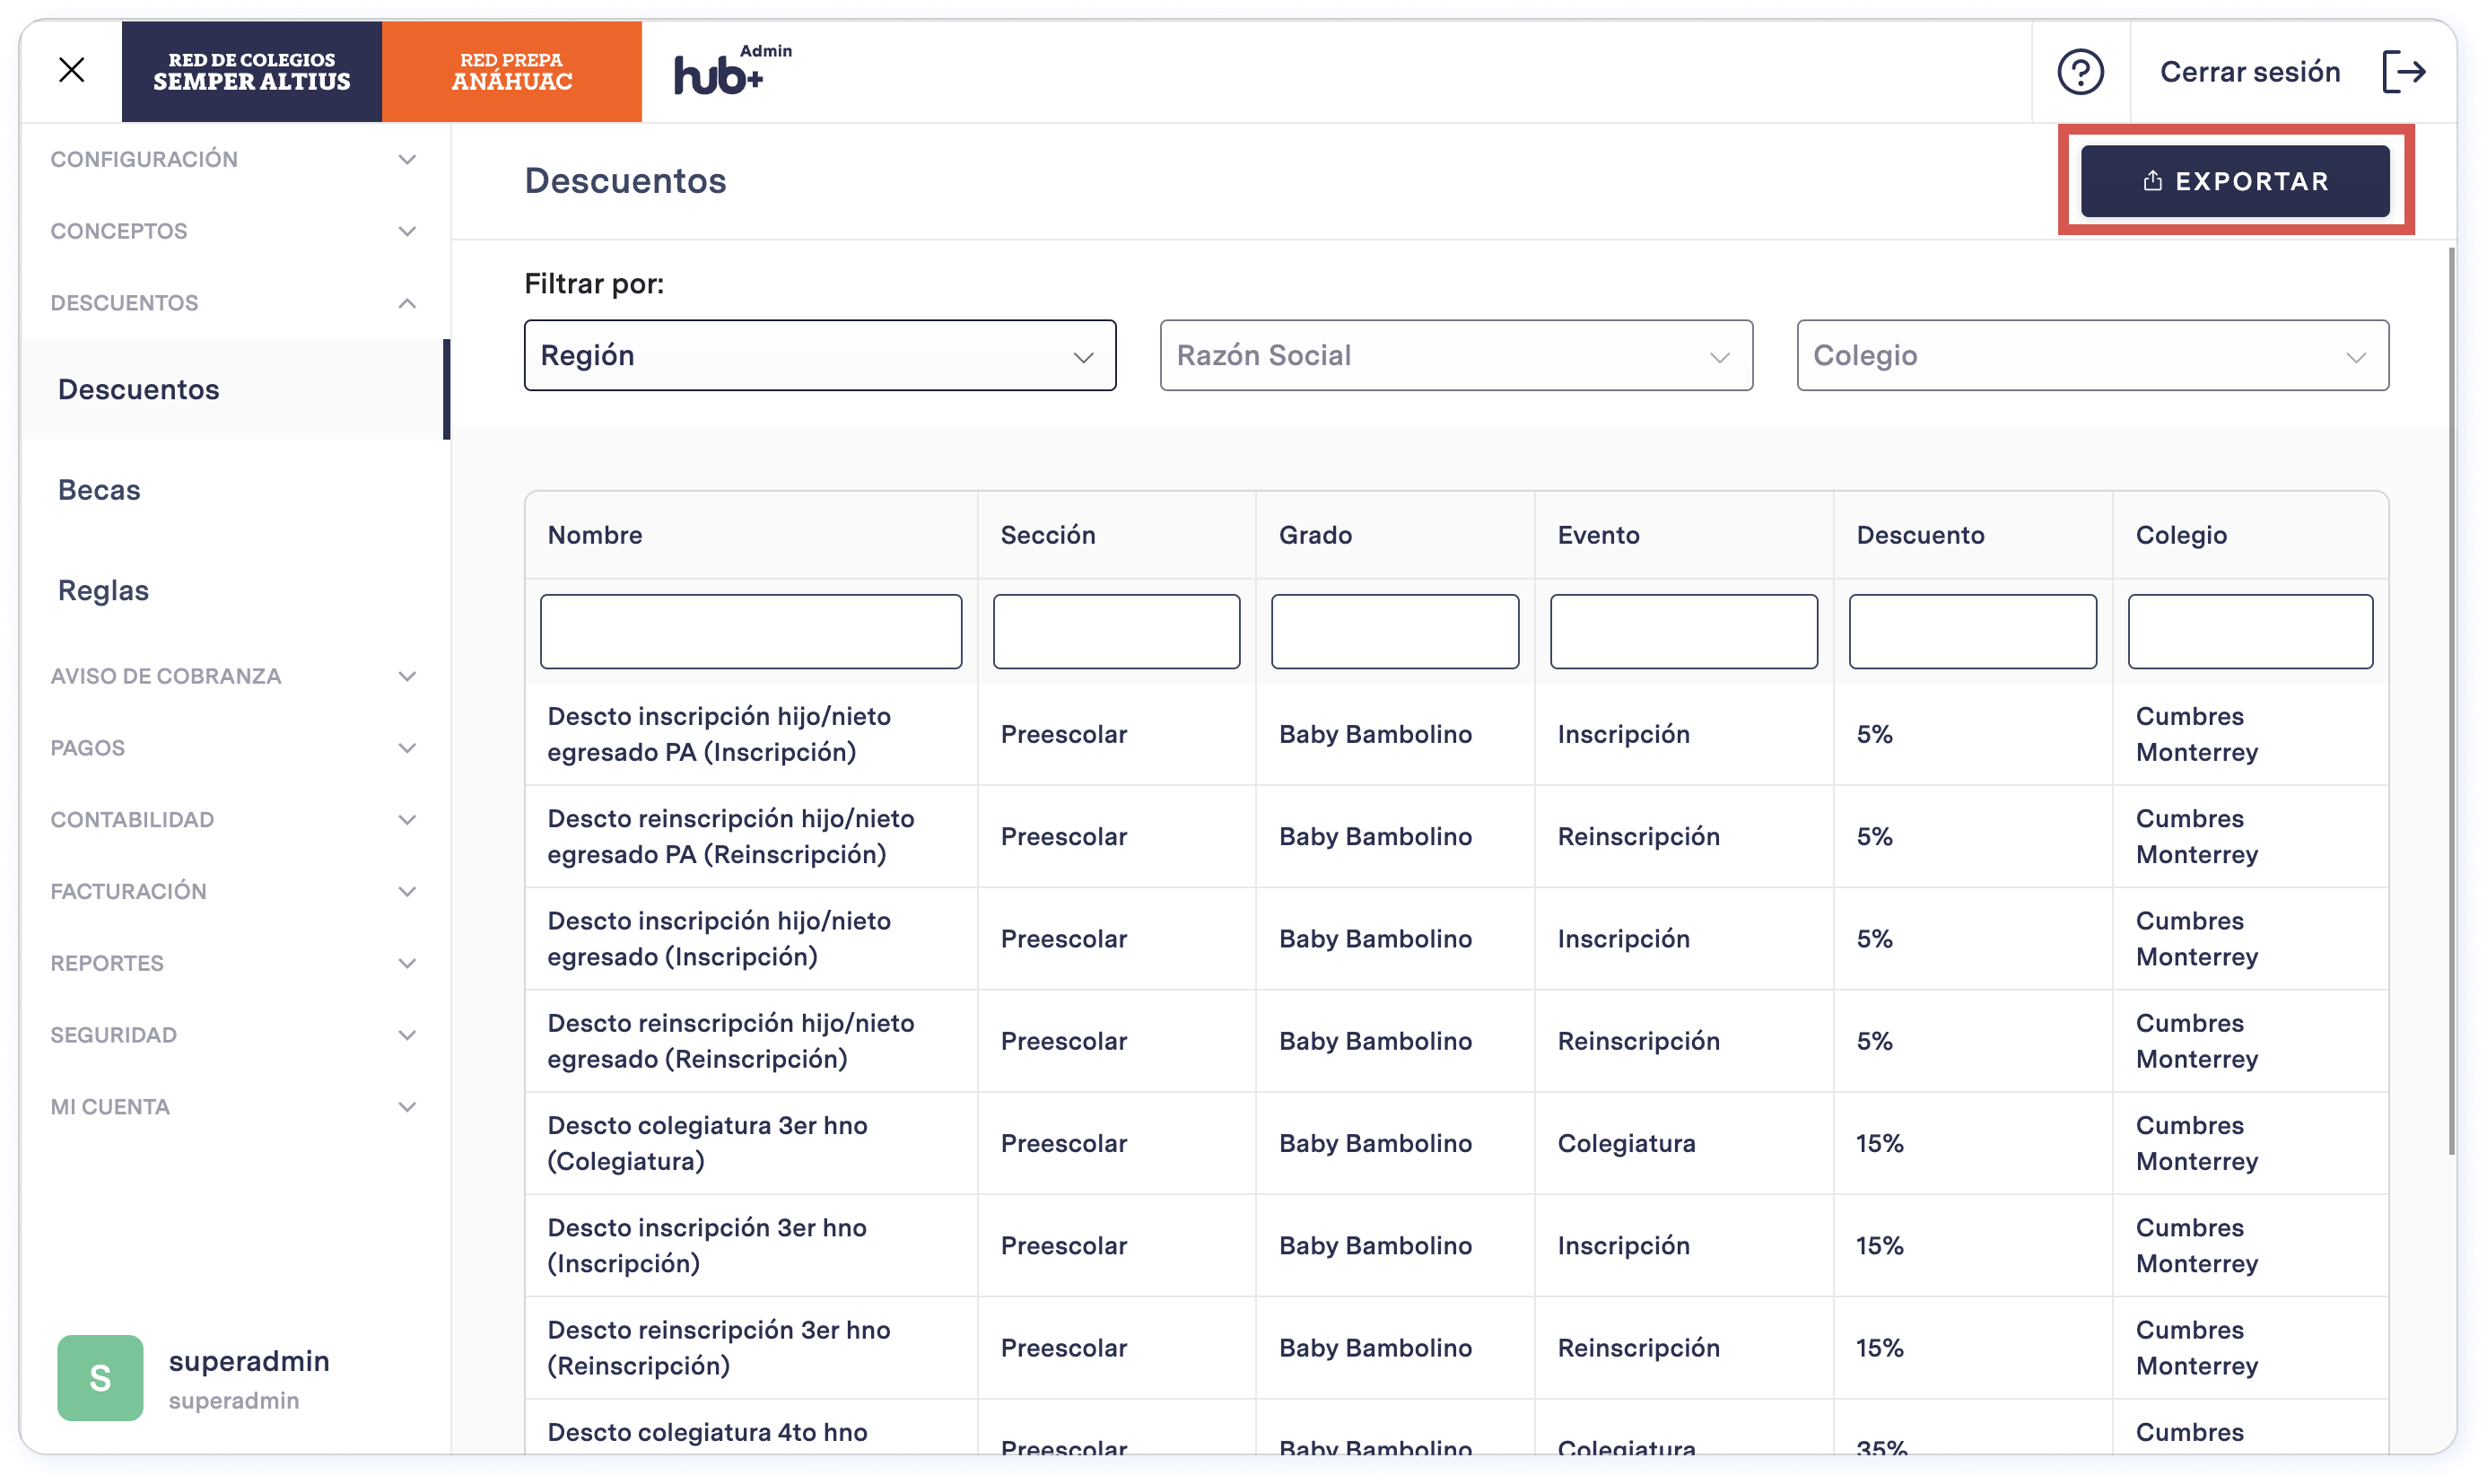2487x1484 pixels.
Task: Click the vertical page scrollbar
Action: coord(2451,700)
